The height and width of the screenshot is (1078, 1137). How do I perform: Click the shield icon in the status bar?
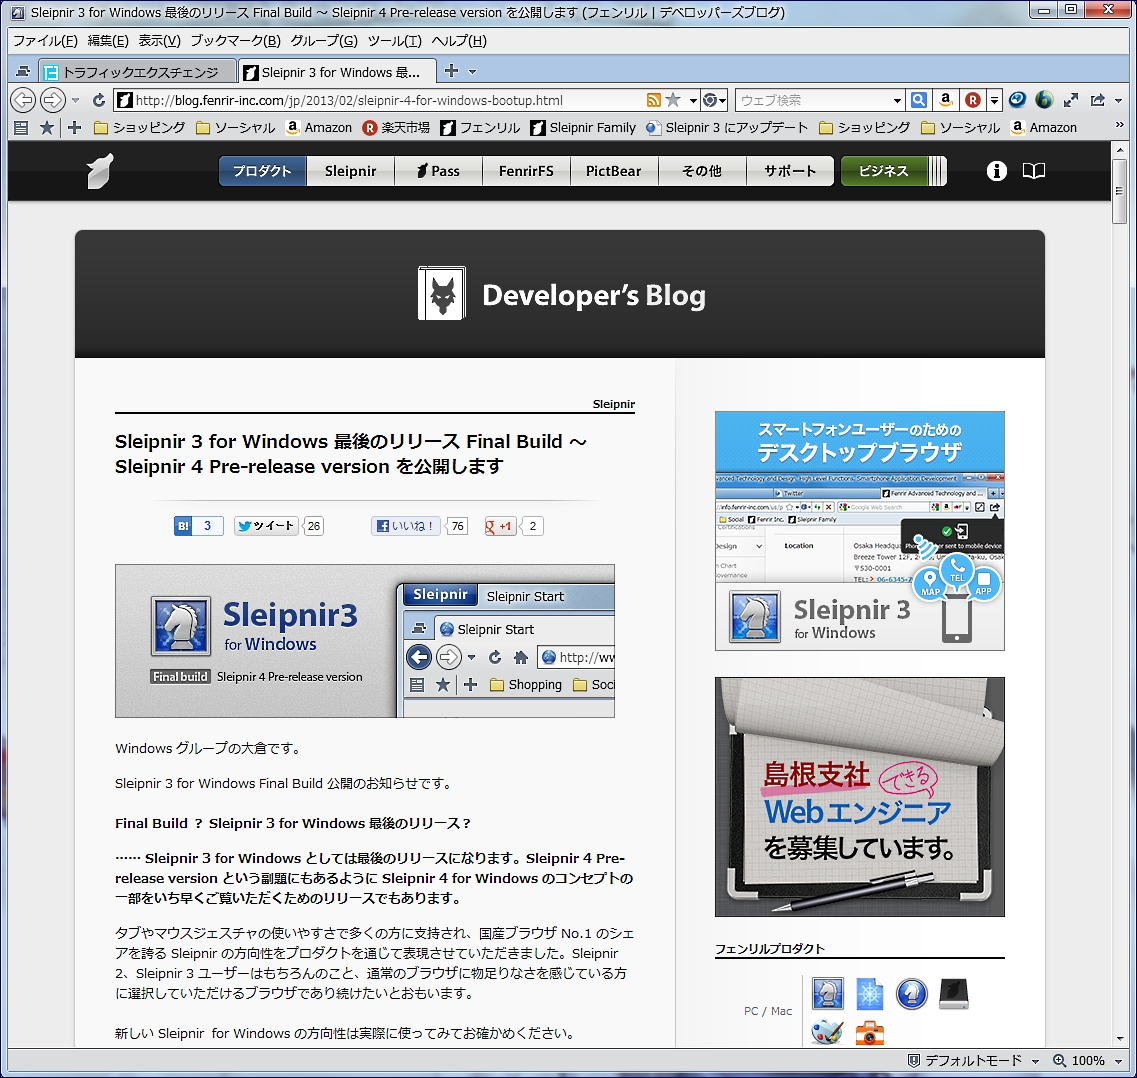[x=914, y=1061]
